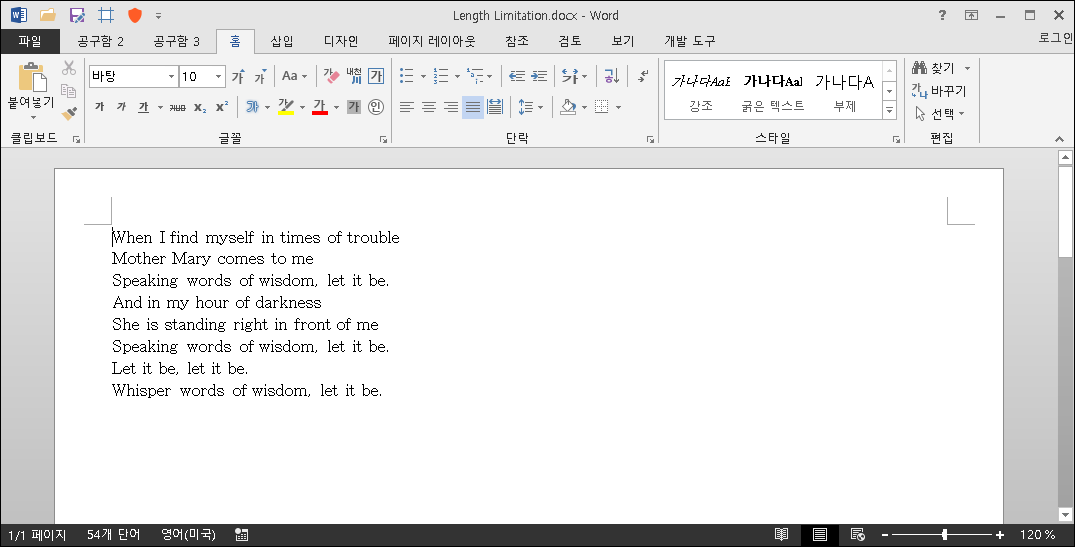
Task: Shrink font size with decrease font icon
Action: (260, 77)
